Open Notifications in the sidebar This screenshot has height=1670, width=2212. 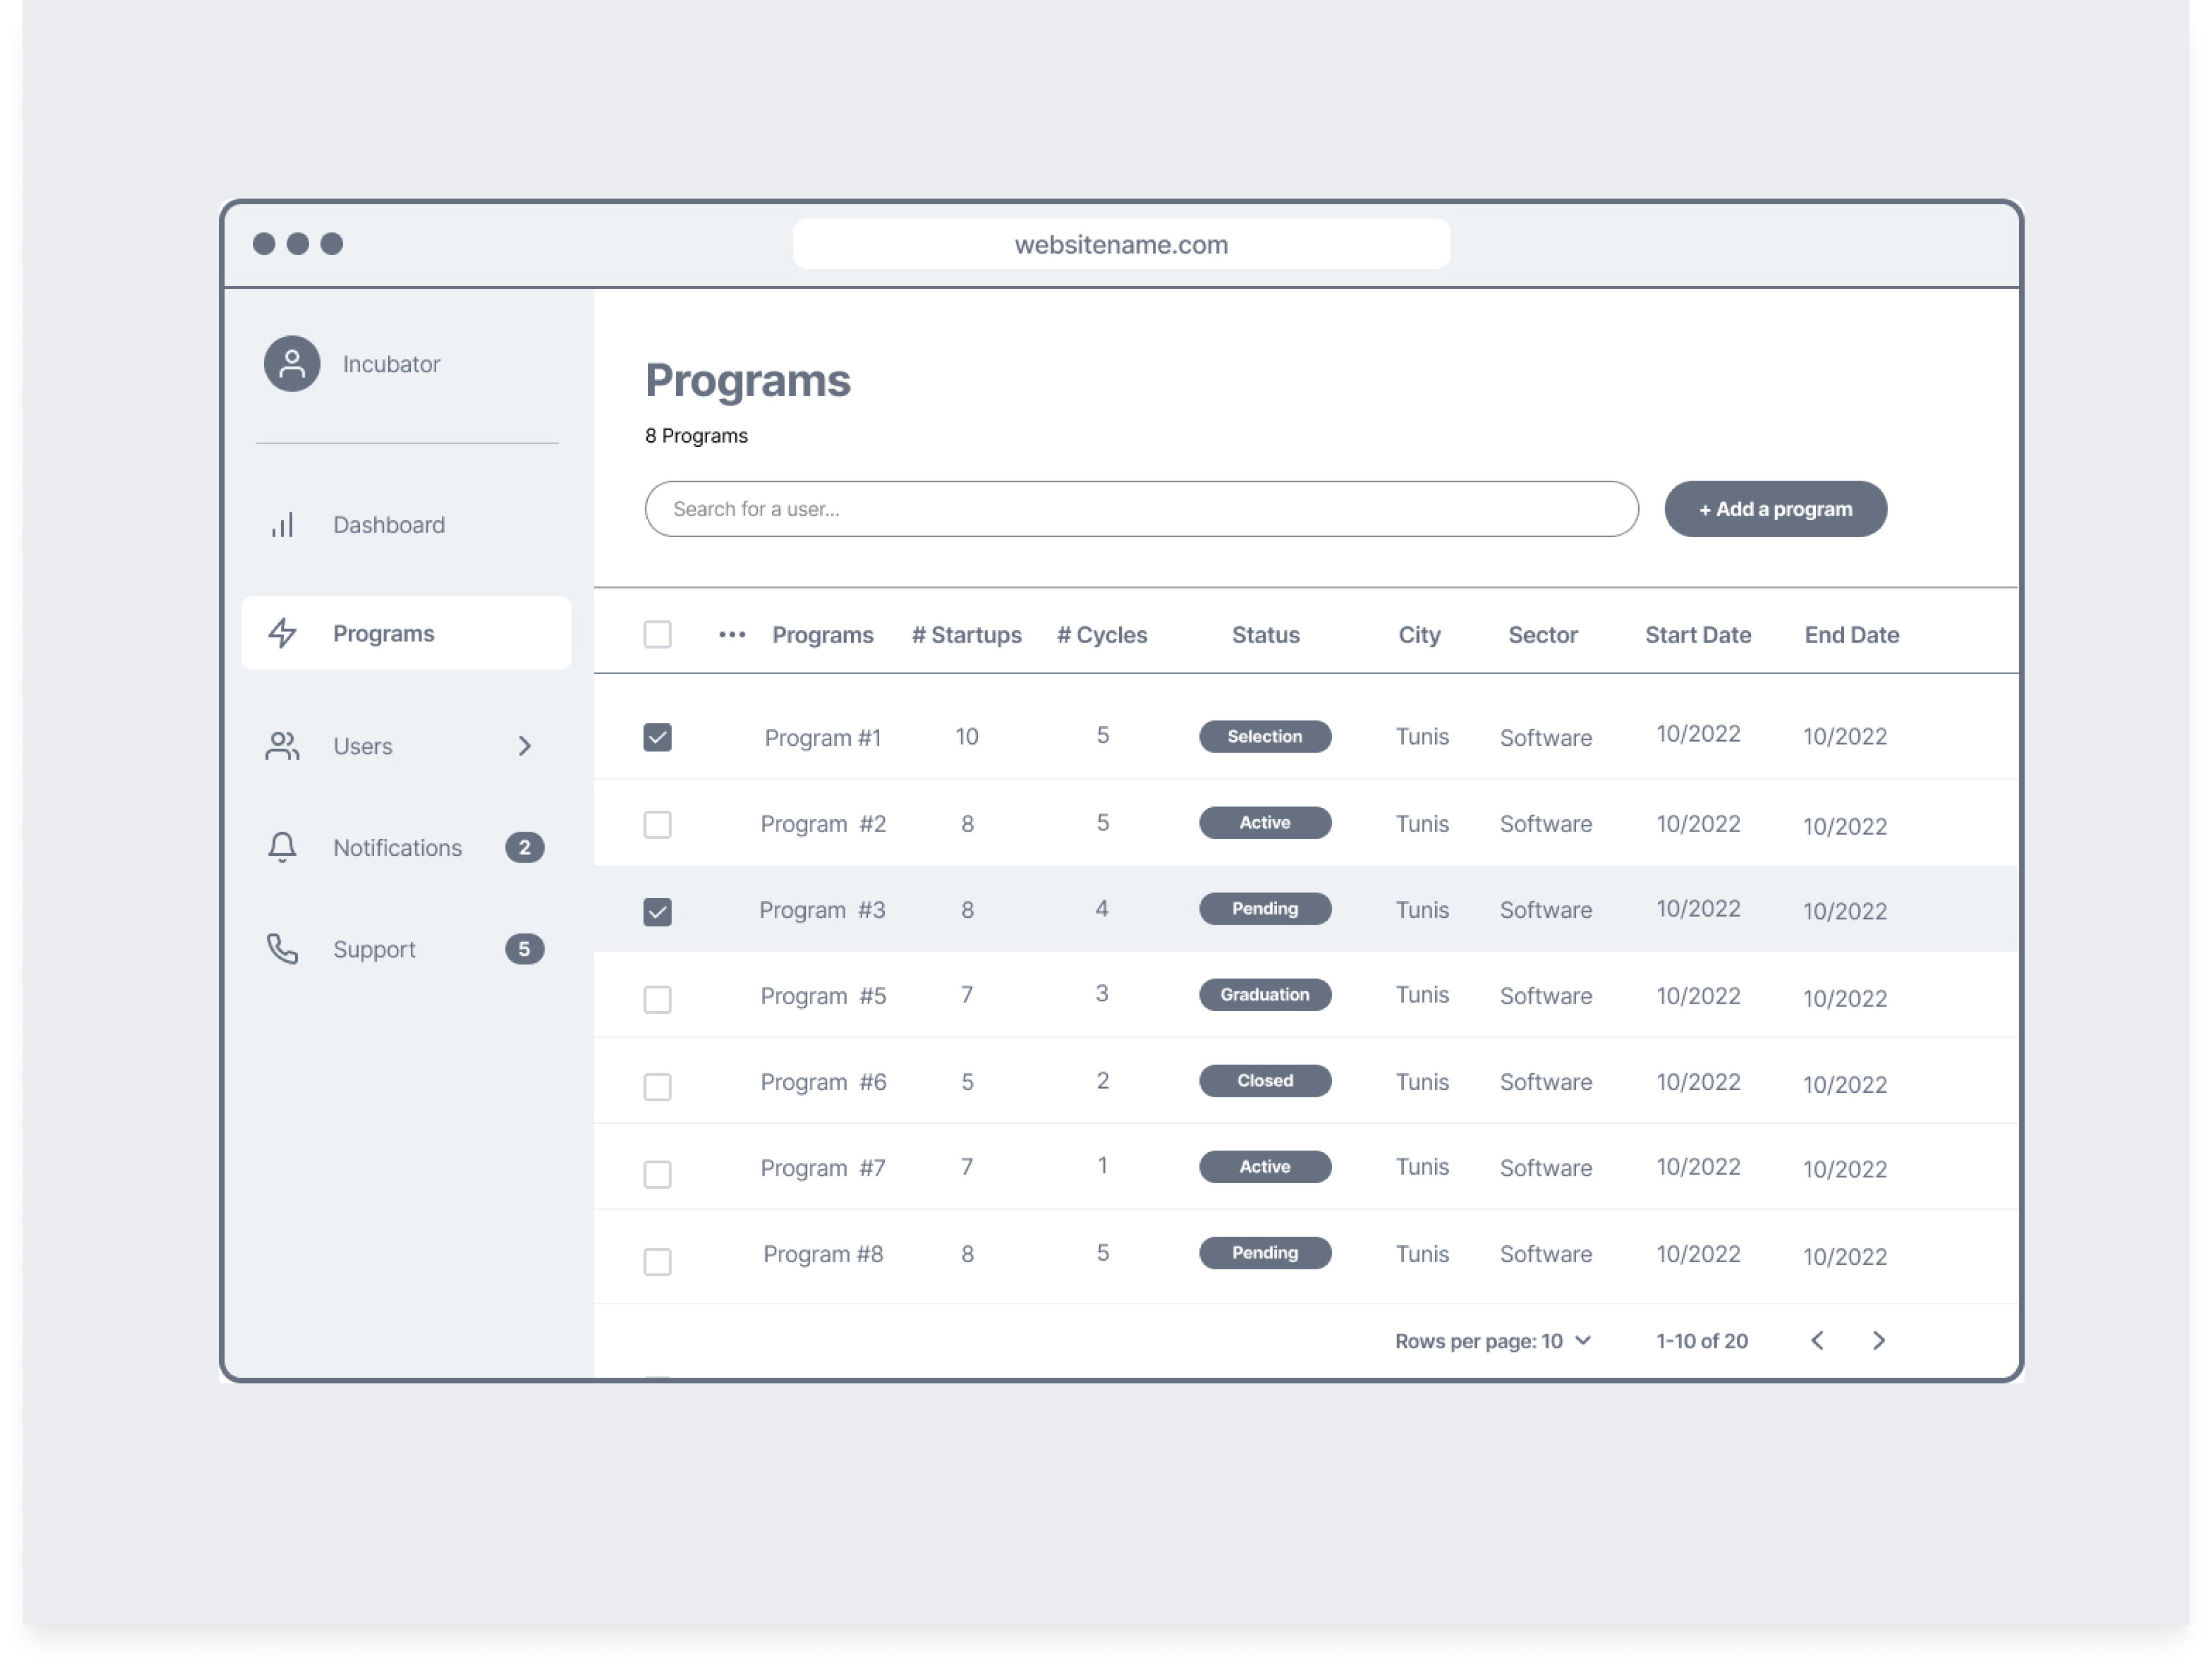(397, 848)
